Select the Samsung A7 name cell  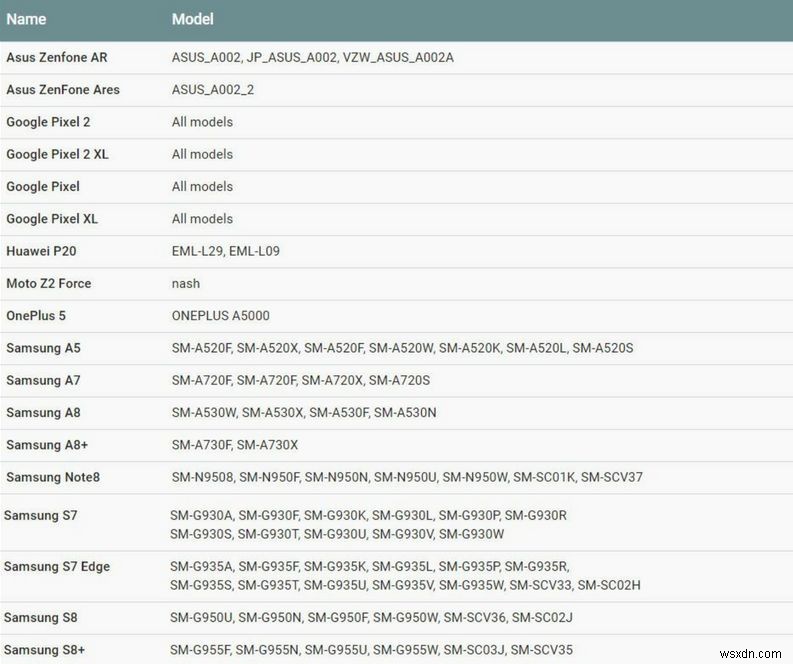click(43, 381)
